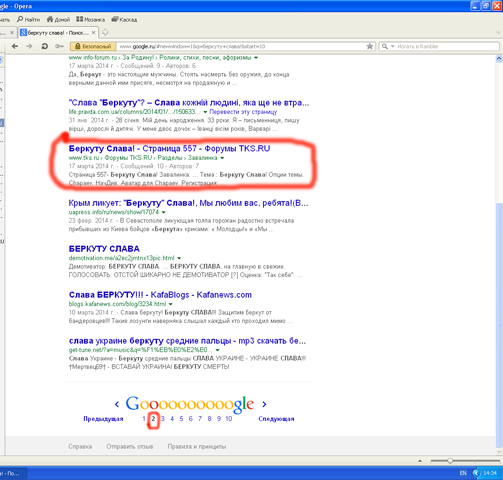Open the Домой home toolbar button
503x480 pixels.
pos(58,19)
